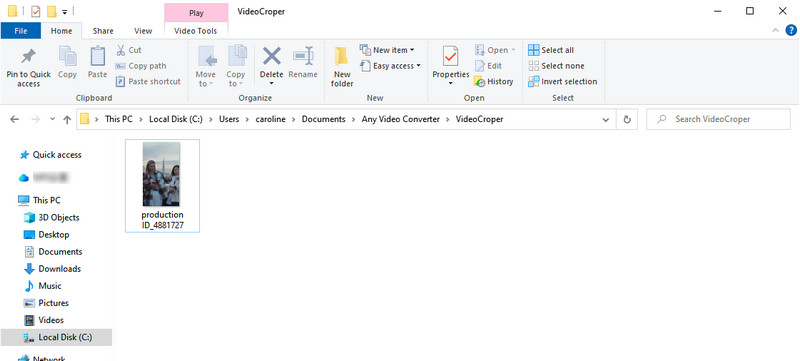
Task: Jump to Local Disk (C:) breadcrumb
Action: pos(176,119)
